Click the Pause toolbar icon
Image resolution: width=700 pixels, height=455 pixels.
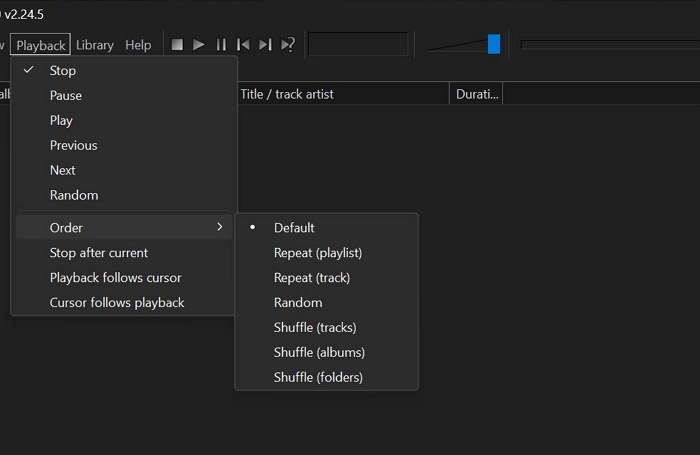click(221, 45)
